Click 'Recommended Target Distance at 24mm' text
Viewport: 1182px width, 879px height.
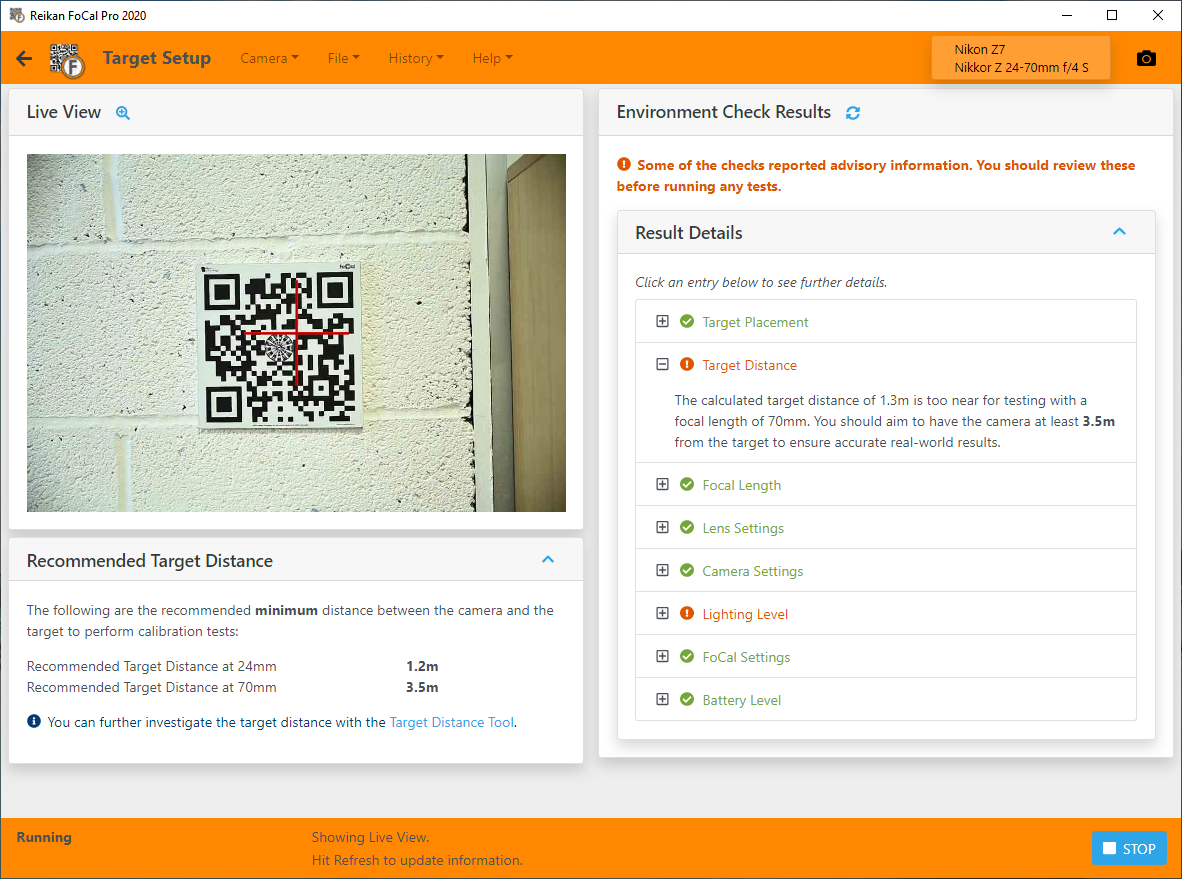pos(152,666)
